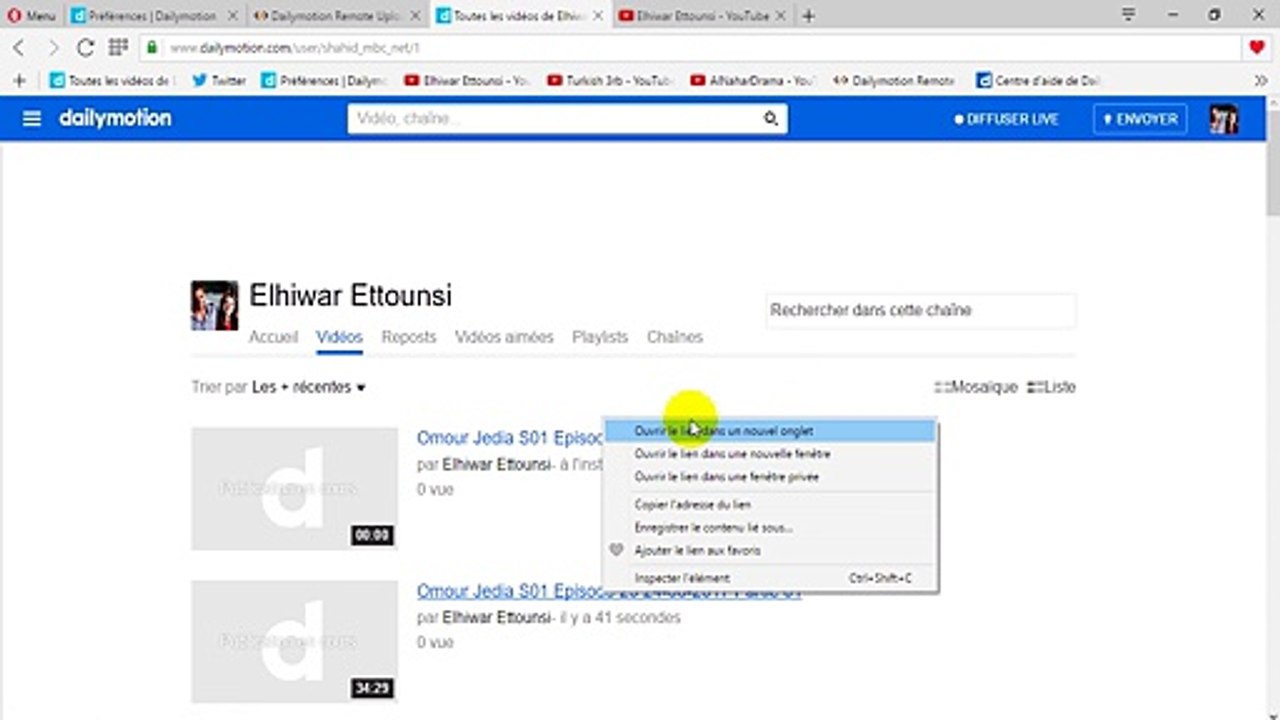Expand the bookmarks bar overflow chevron
This screenshot has height=720, width=1280.
[x=1261, y=80]
